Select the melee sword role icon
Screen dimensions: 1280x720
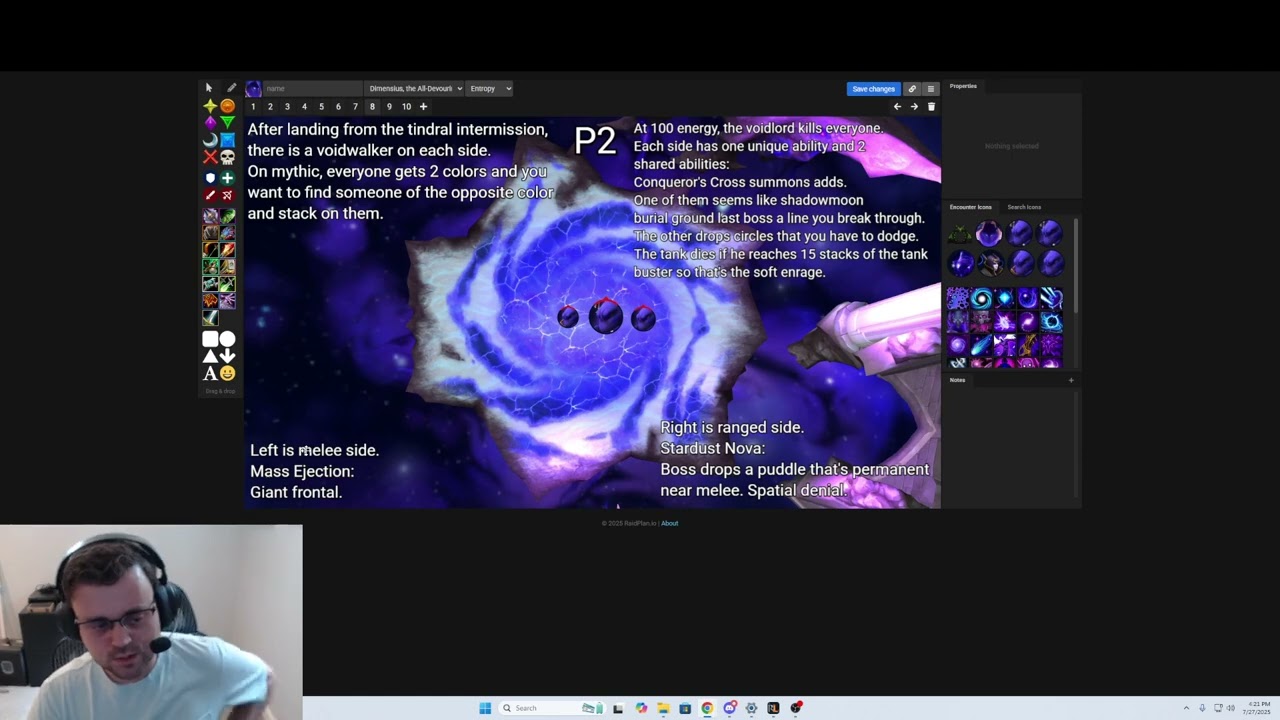[x=210, y=195]
